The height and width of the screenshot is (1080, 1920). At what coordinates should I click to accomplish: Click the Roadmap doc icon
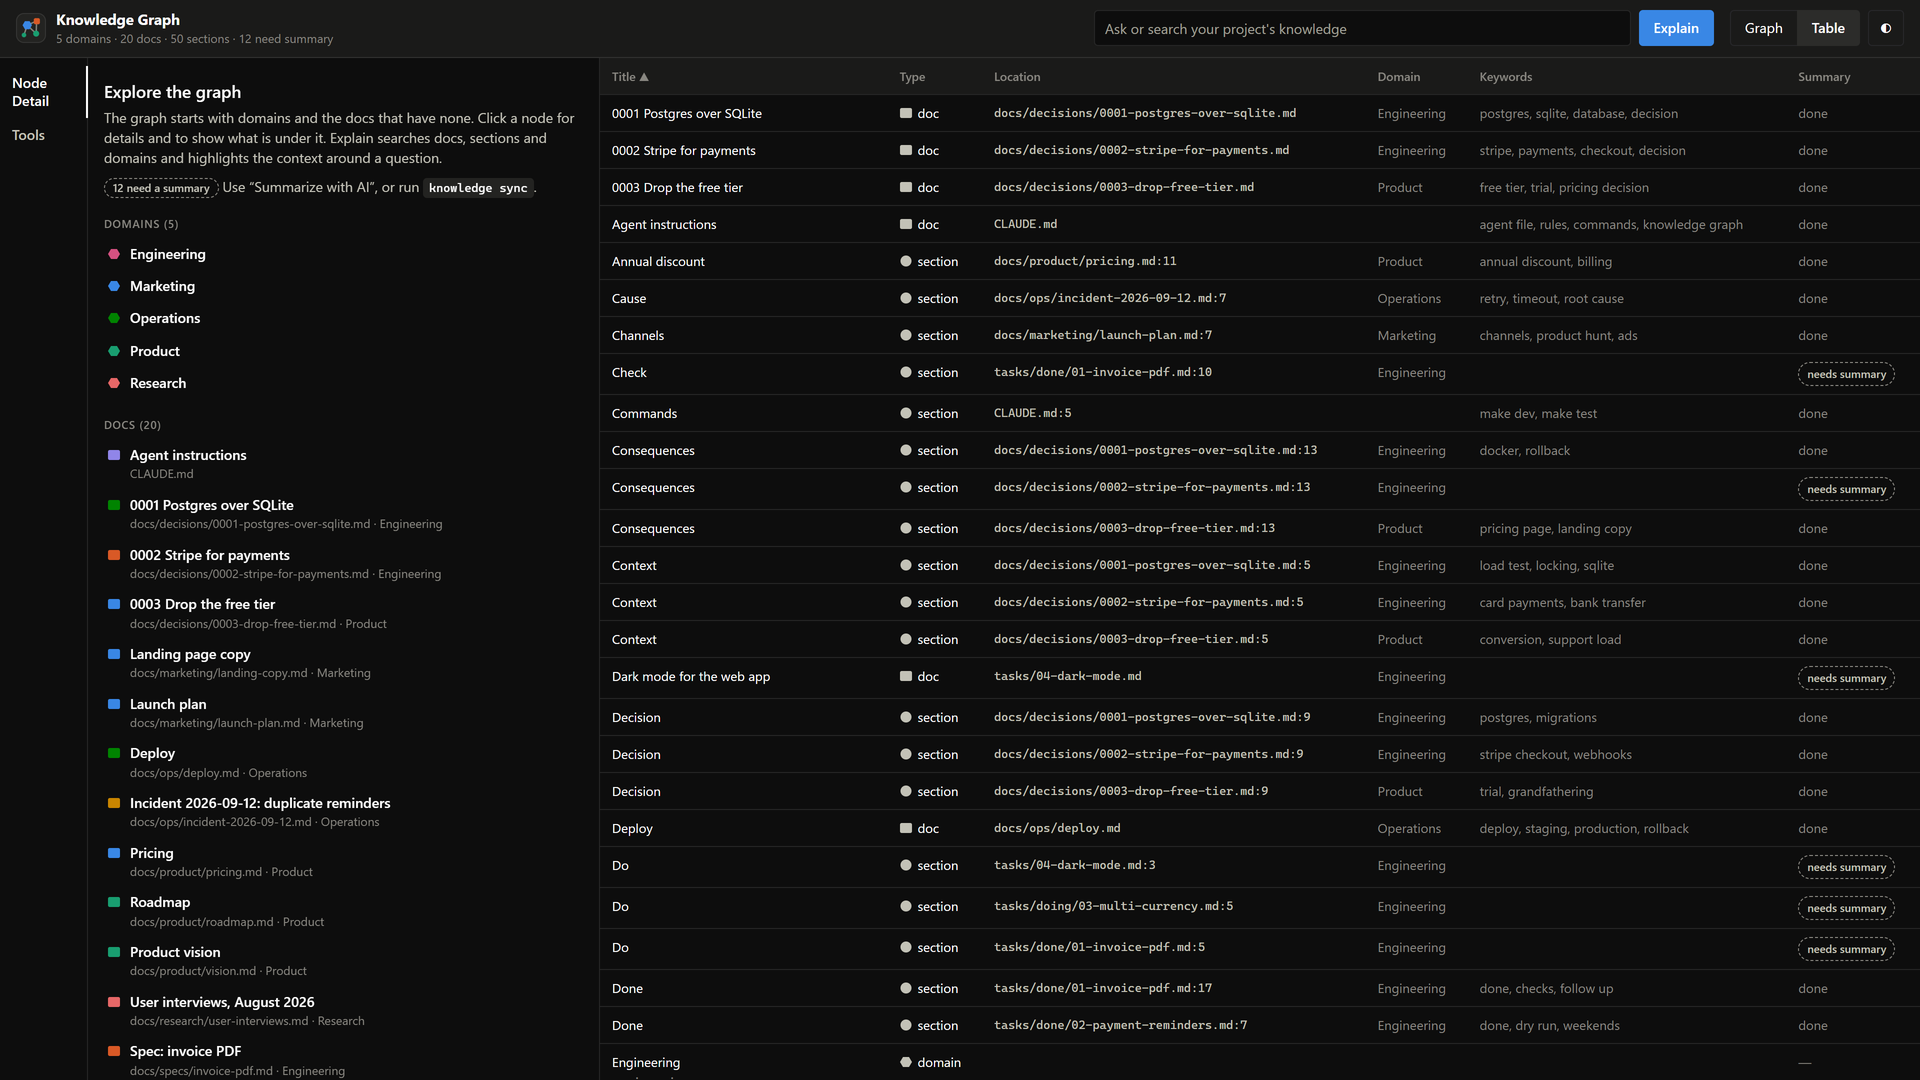[x=114, y=902]
